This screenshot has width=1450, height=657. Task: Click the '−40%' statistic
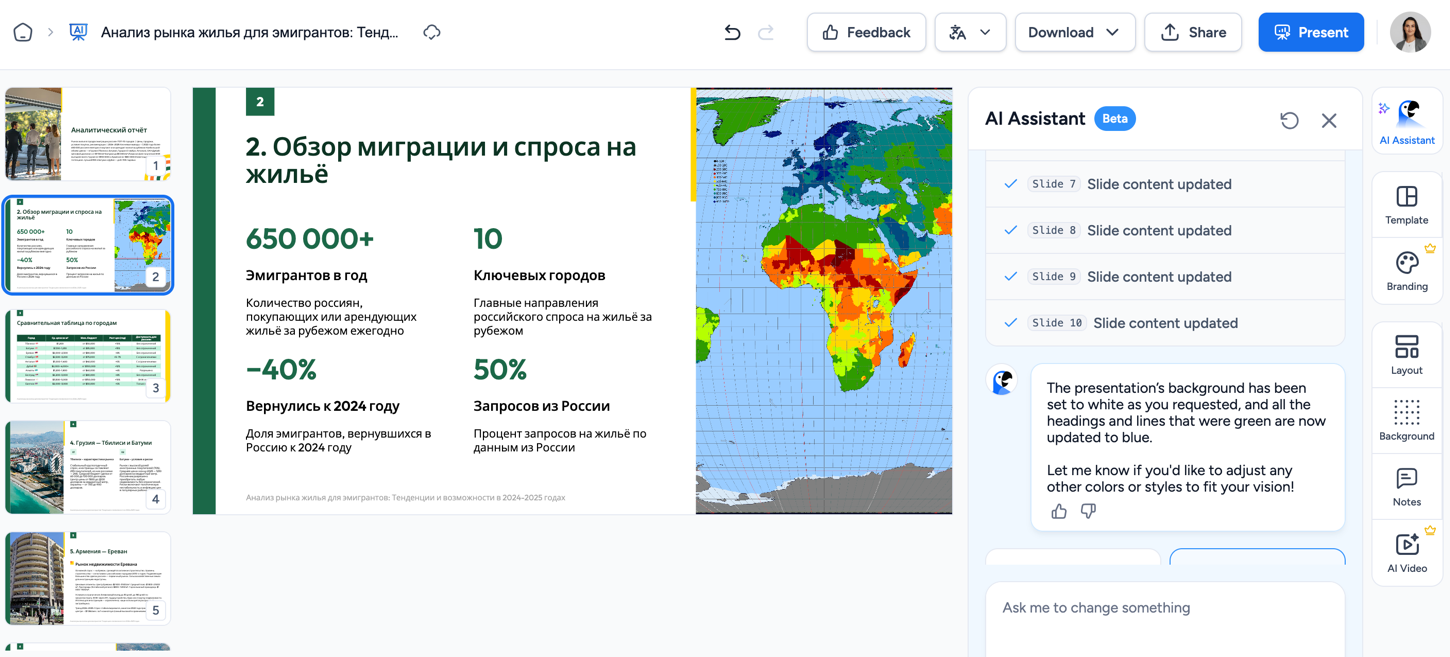[281, 370]
